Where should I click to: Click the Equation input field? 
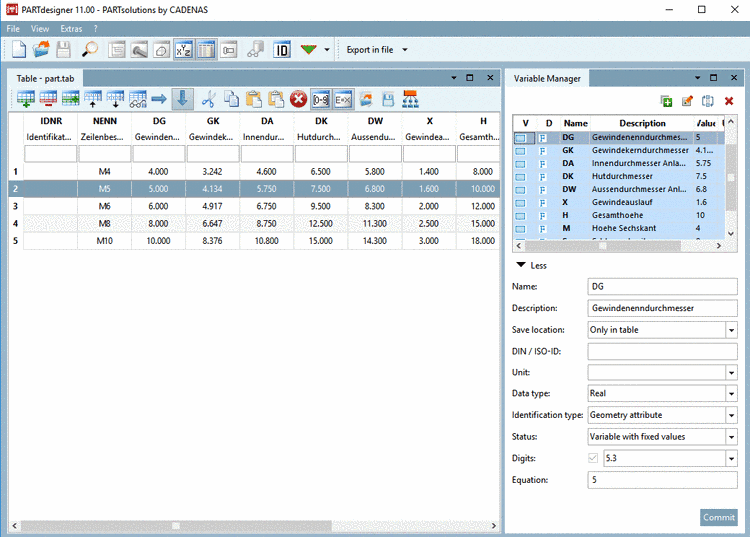pos(662,479)
